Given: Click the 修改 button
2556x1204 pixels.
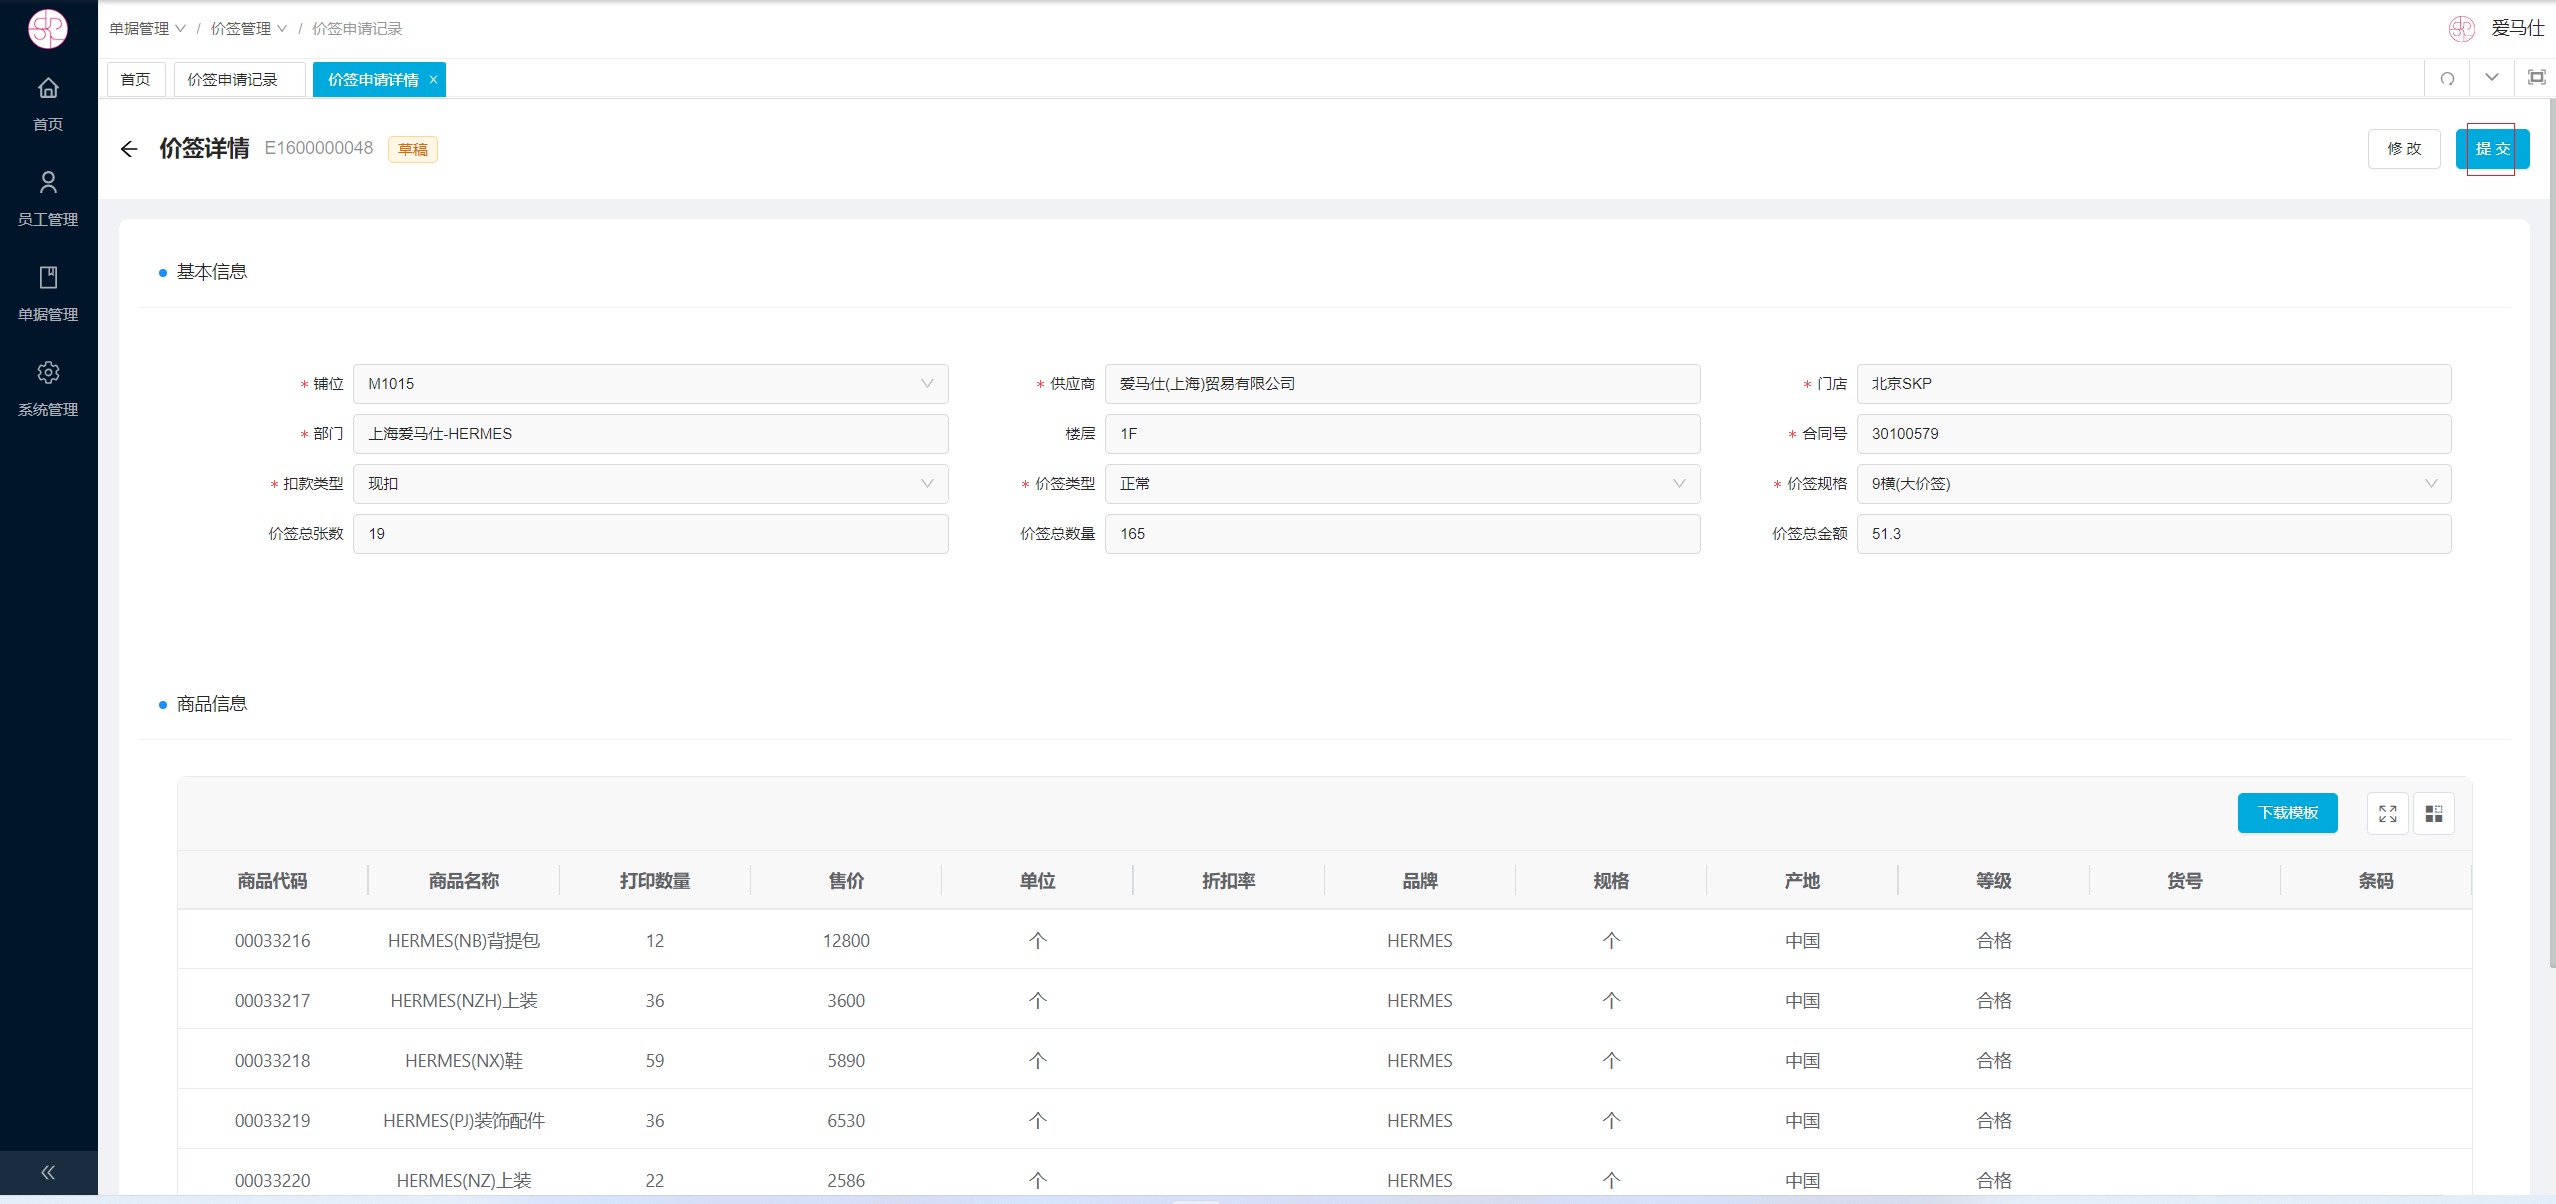Looking at the screenshot, I should [x=2404, y=149].
